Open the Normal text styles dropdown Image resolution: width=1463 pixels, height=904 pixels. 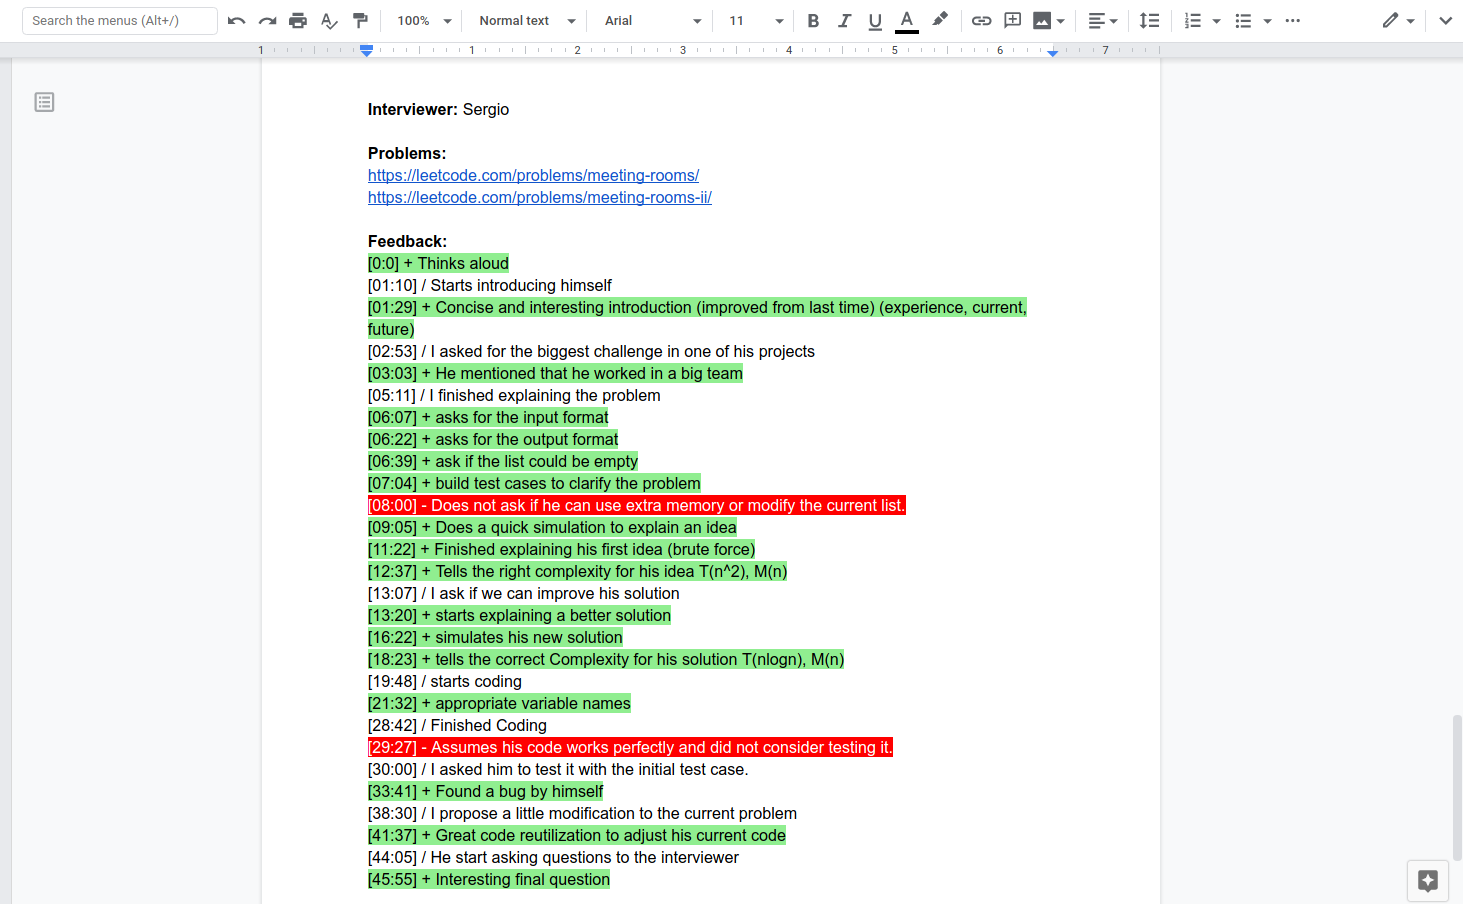coord(527,21)
